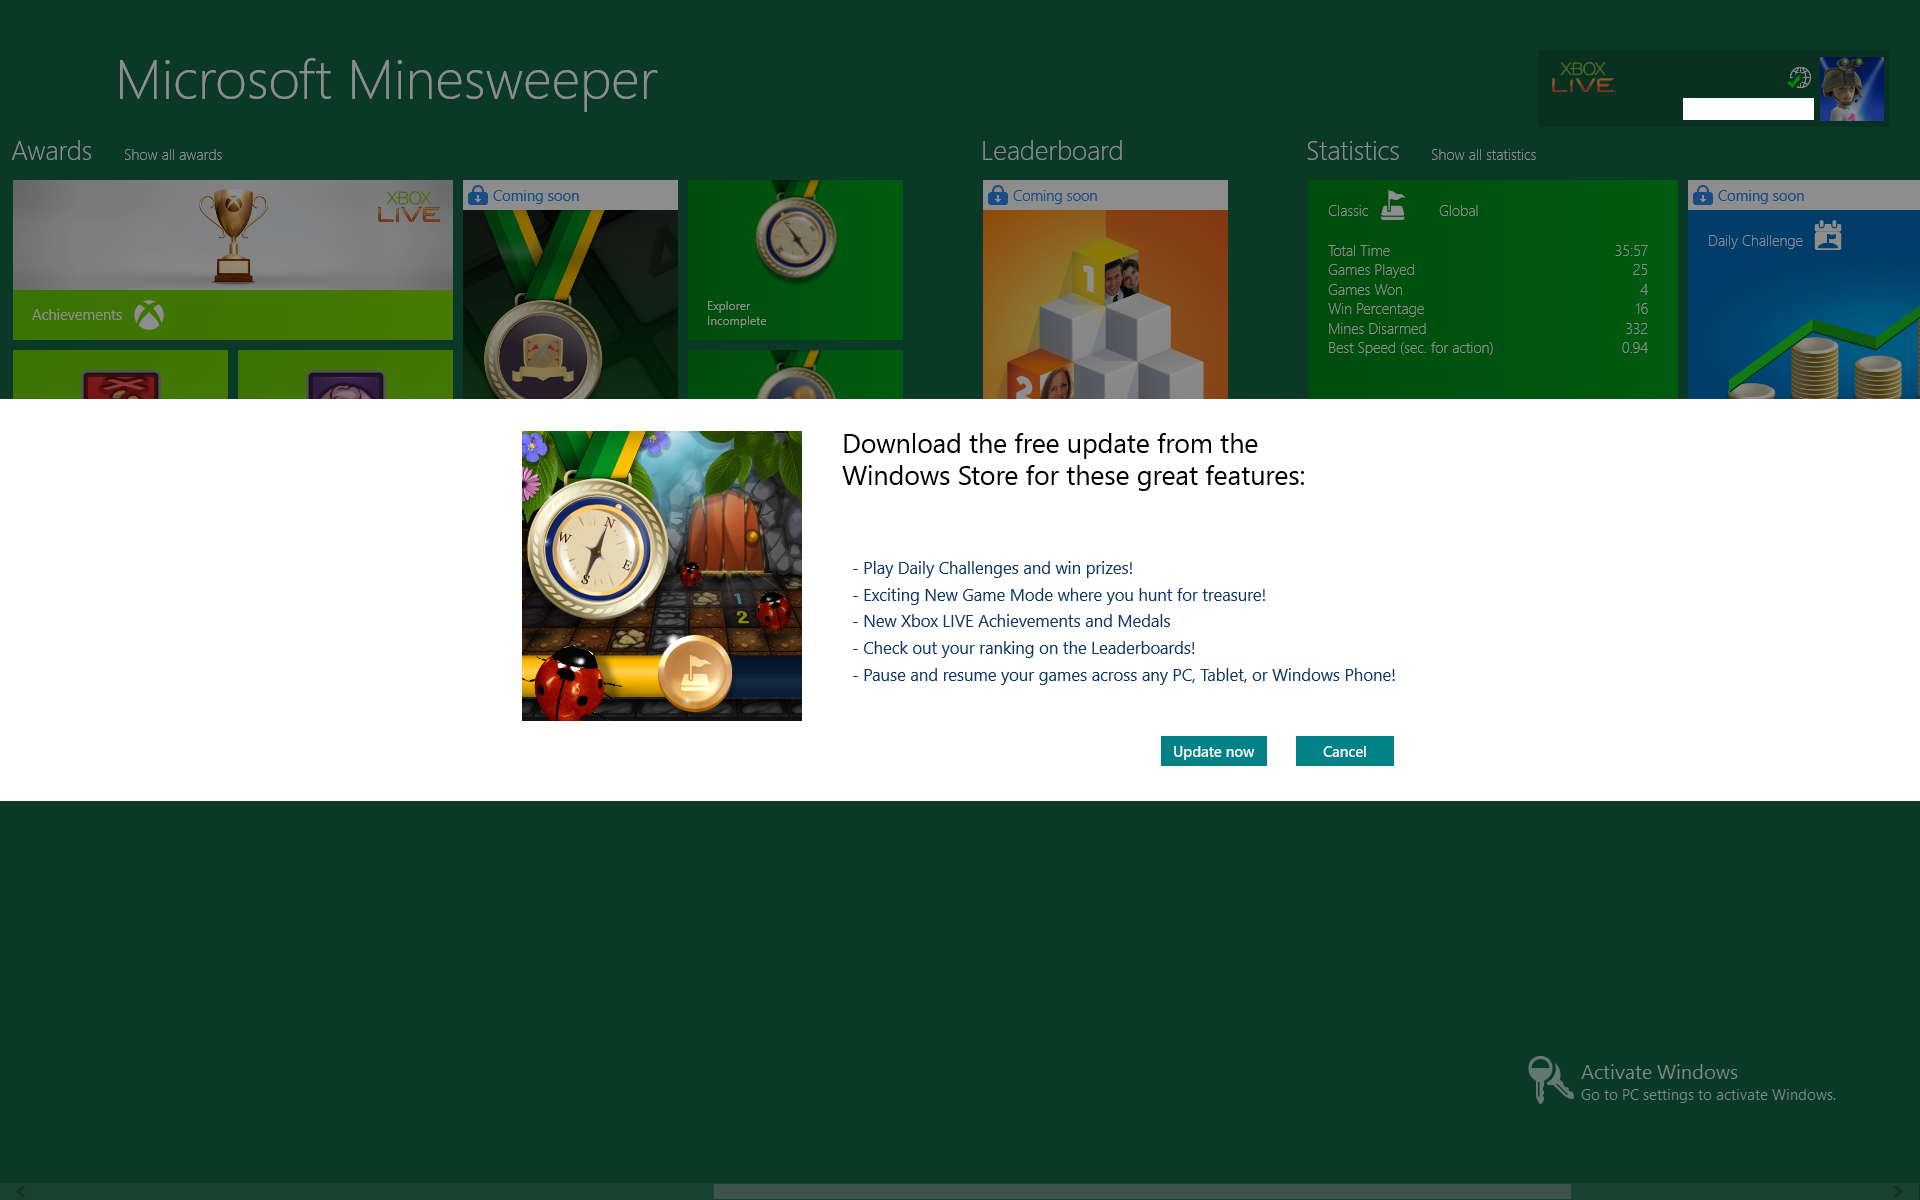Click the lock icon on Leaderboard Coming soon tile
1920x1200 pixels.
click(998, 195)
